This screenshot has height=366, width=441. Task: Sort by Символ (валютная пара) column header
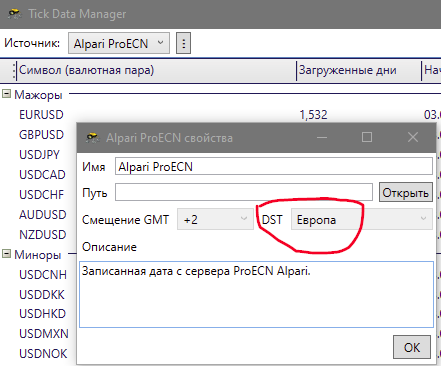156,70
